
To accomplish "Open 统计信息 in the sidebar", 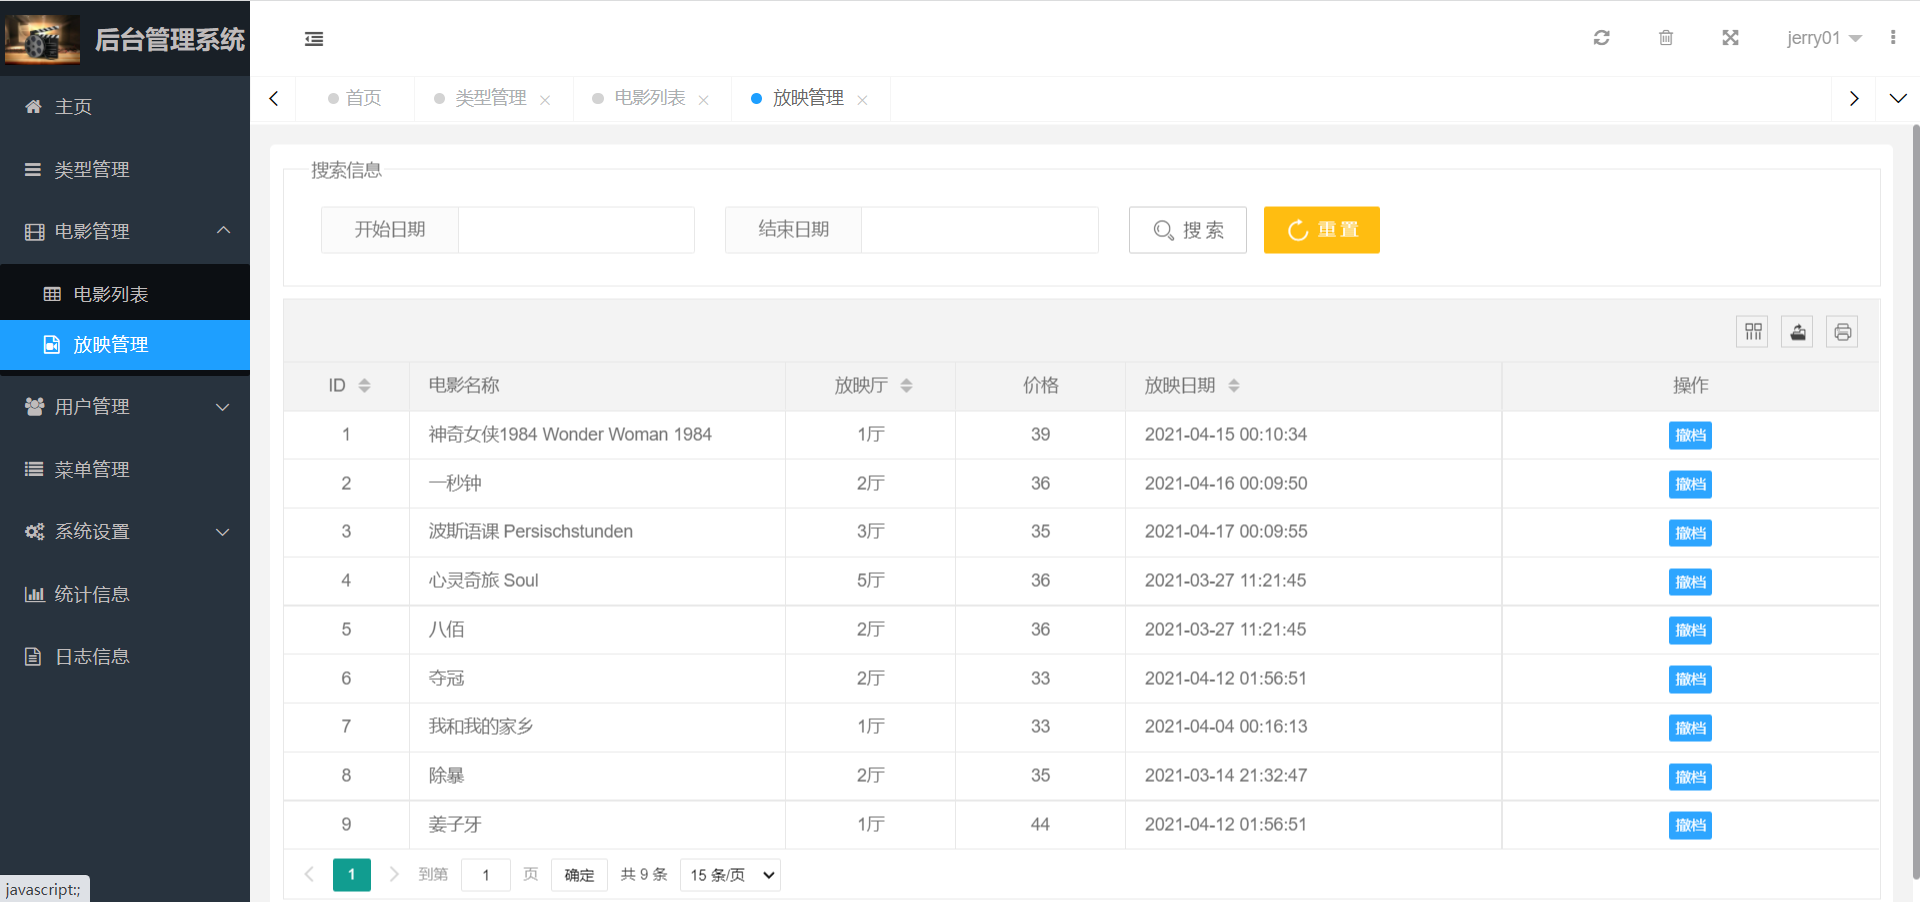I will coord(125,594).
